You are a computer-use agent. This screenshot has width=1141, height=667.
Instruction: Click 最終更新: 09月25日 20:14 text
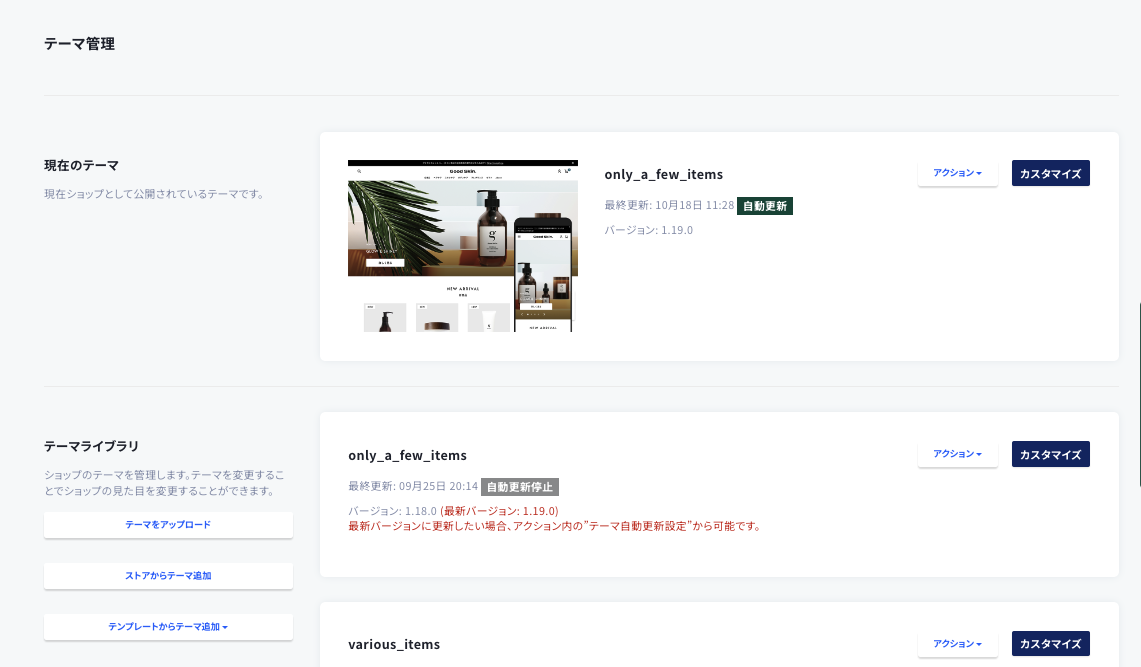413,486
